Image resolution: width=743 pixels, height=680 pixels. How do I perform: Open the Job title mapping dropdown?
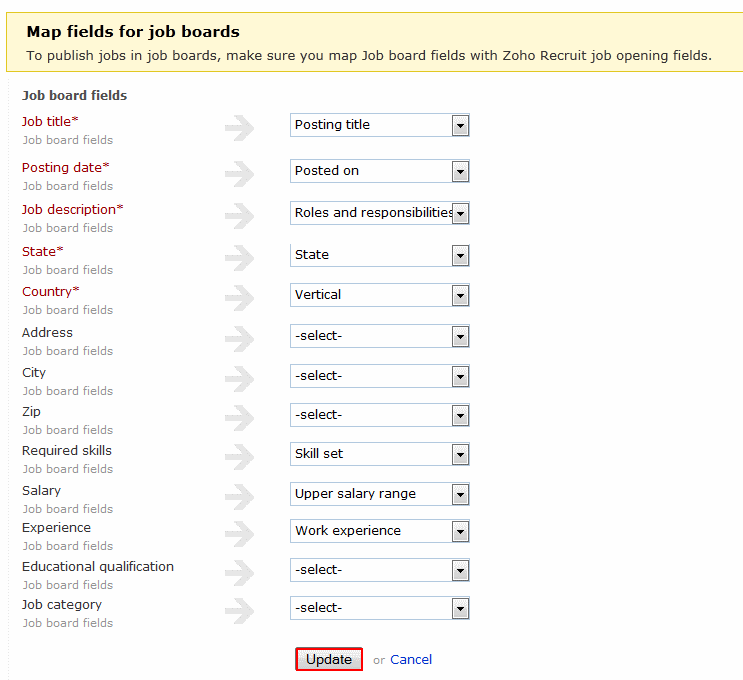point(379,125)
